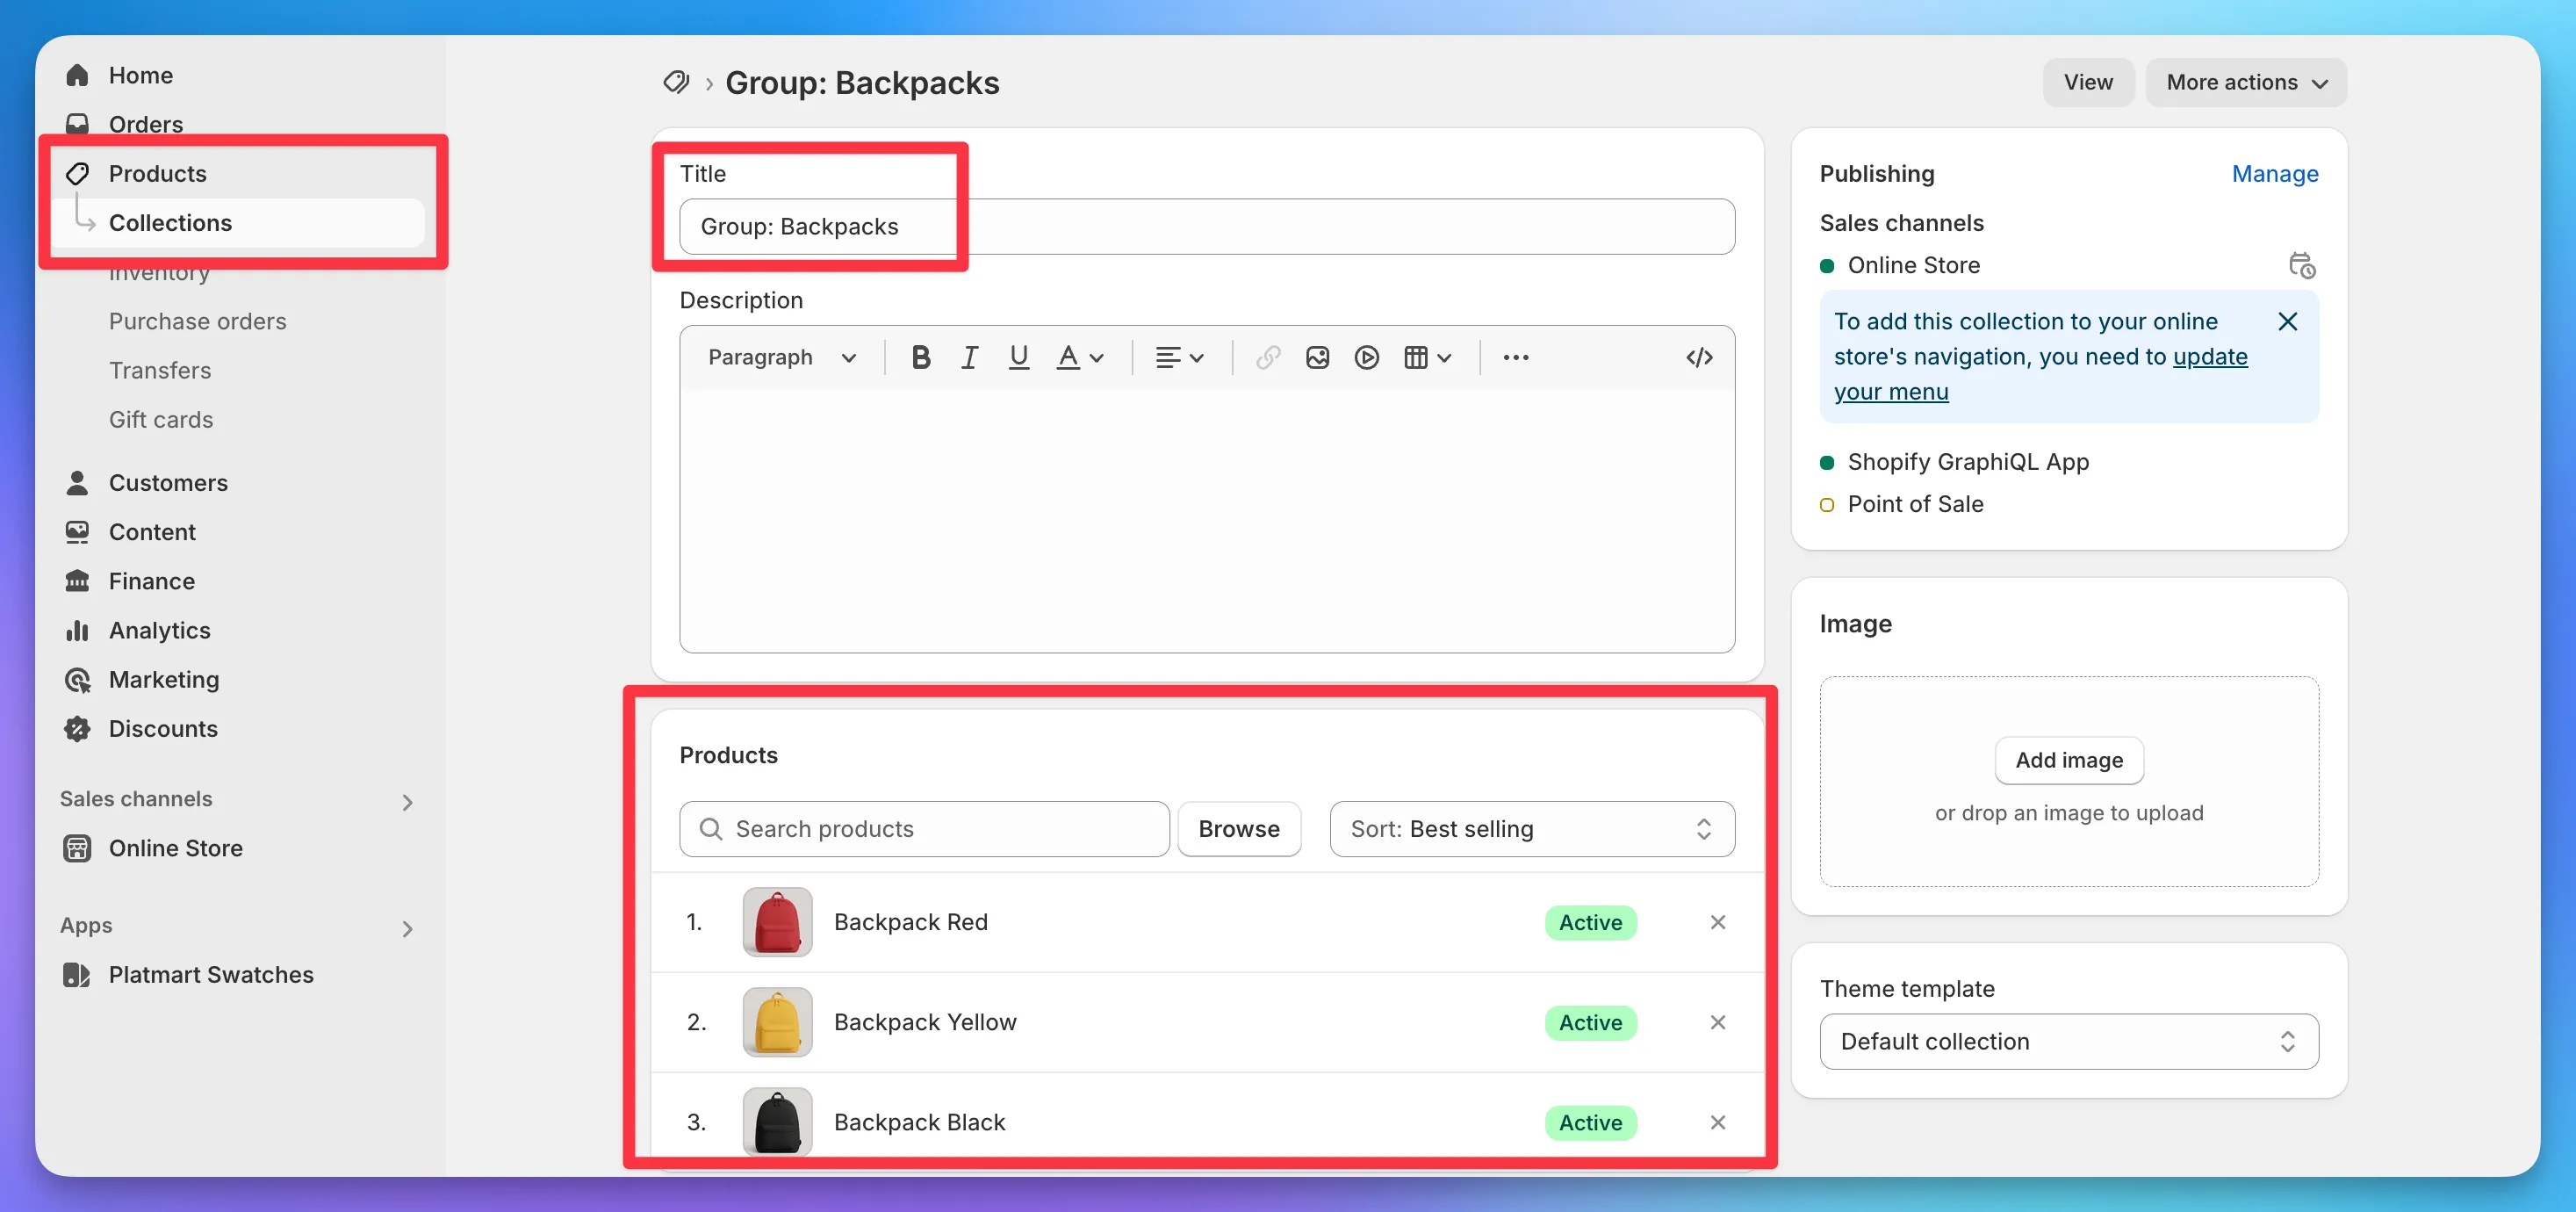Open the Home page in sidebar
This screenshot has width=2576, height=1212.
pyautogui.click(x=140, y=75)
